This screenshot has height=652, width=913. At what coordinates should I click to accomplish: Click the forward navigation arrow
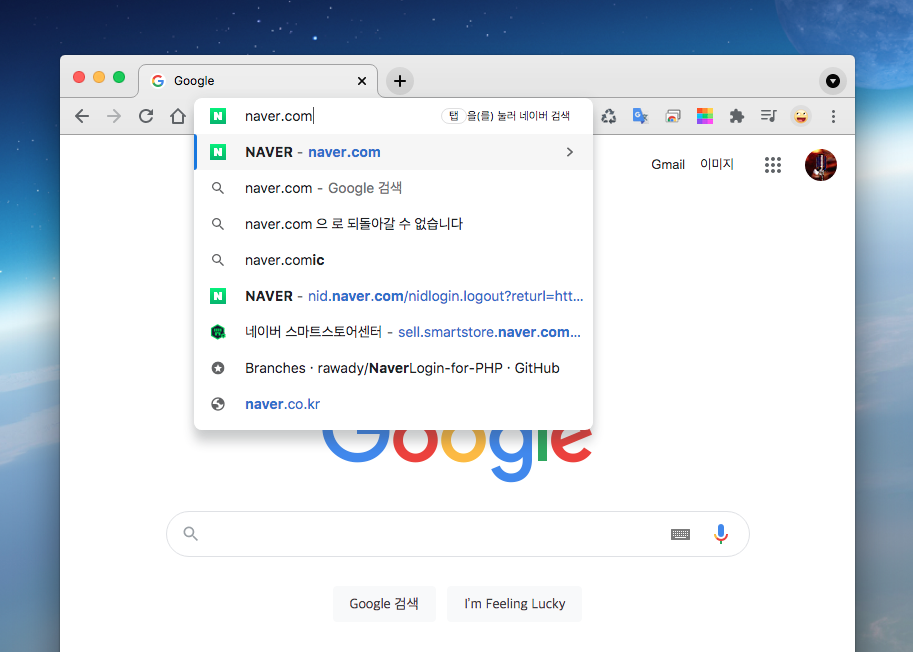coord(114,116)
